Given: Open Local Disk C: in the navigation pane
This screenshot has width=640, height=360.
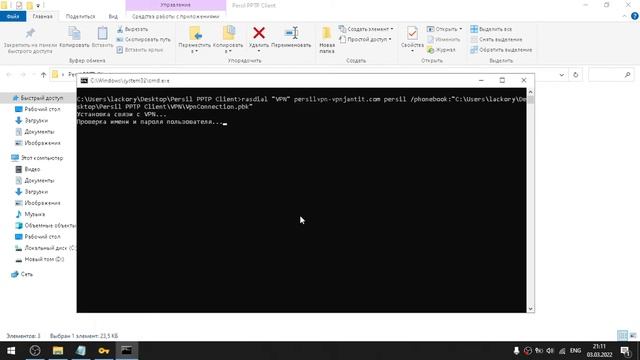Looking at the screenshot, I should tap(45, 248).
